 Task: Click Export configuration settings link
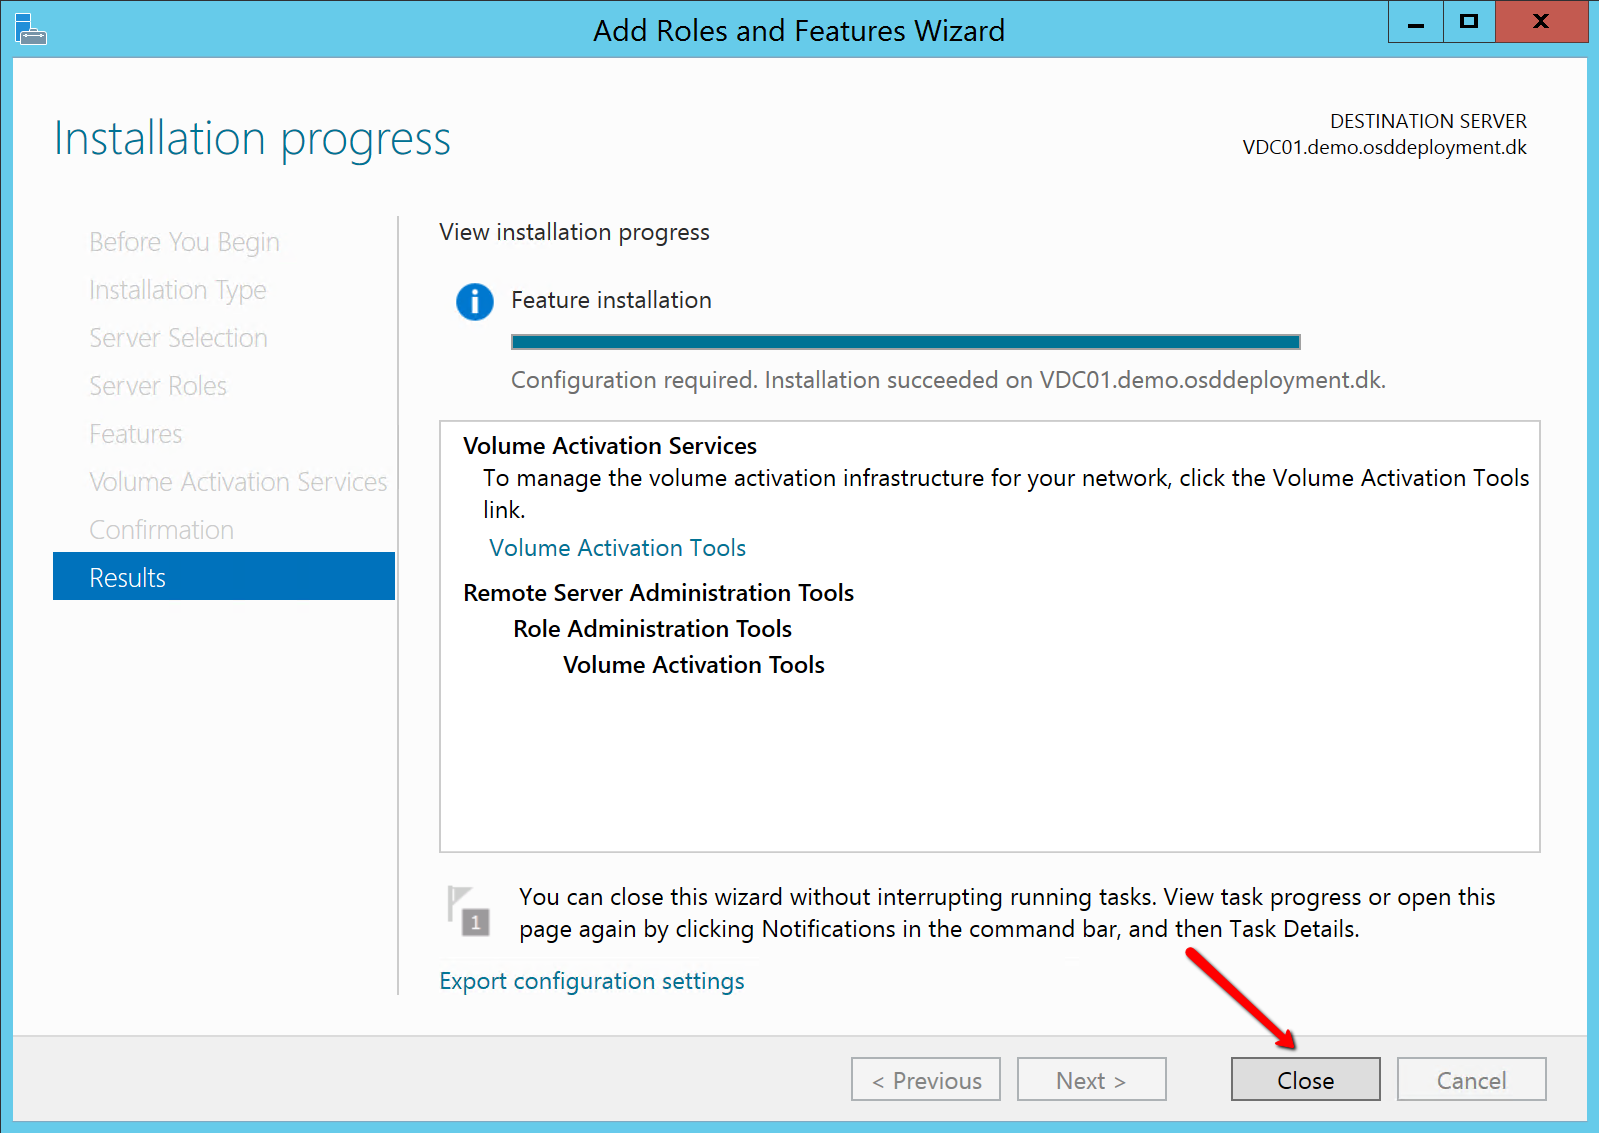pos(592,981)
